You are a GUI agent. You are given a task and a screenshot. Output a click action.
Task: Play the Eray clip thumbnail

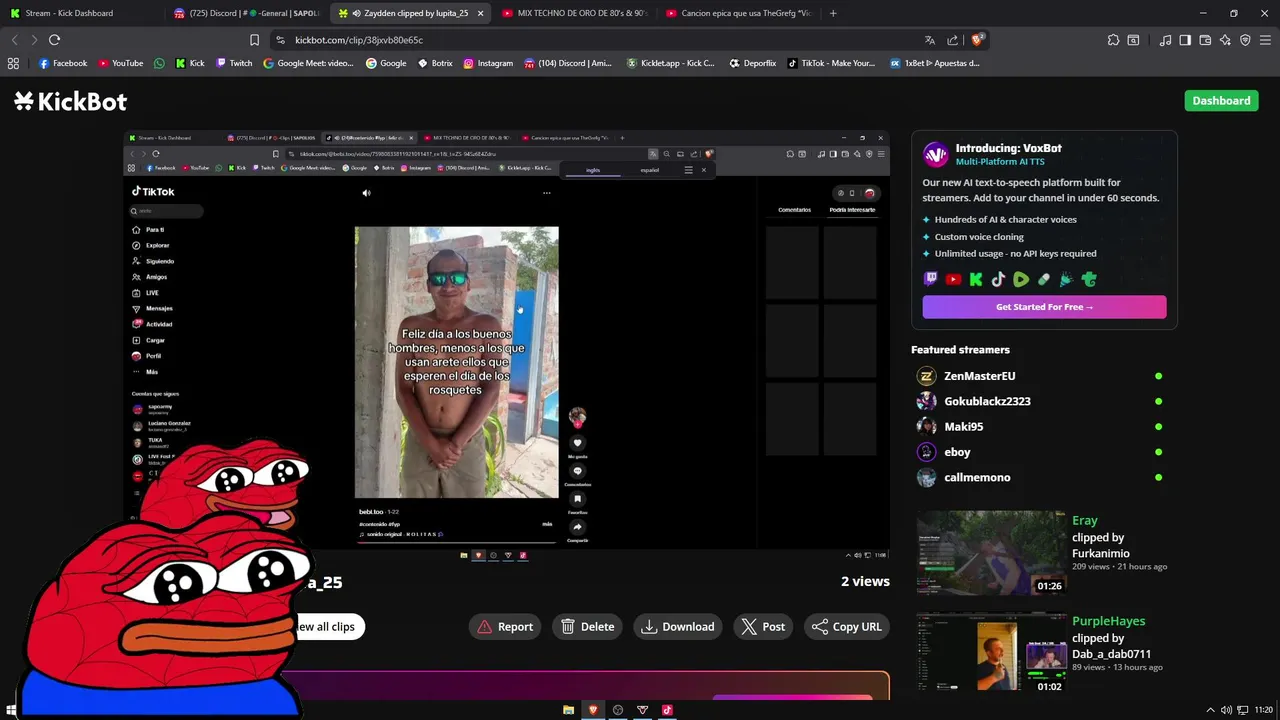point(991,553)
